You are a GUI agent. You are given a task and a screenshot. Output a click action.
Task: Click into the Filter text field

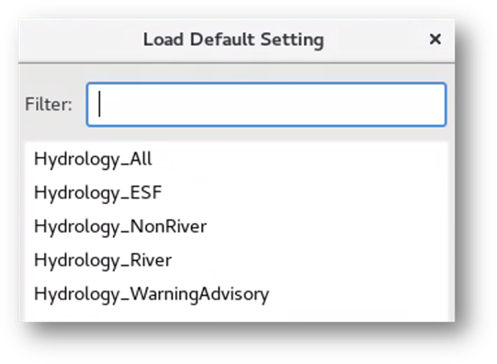266,104
